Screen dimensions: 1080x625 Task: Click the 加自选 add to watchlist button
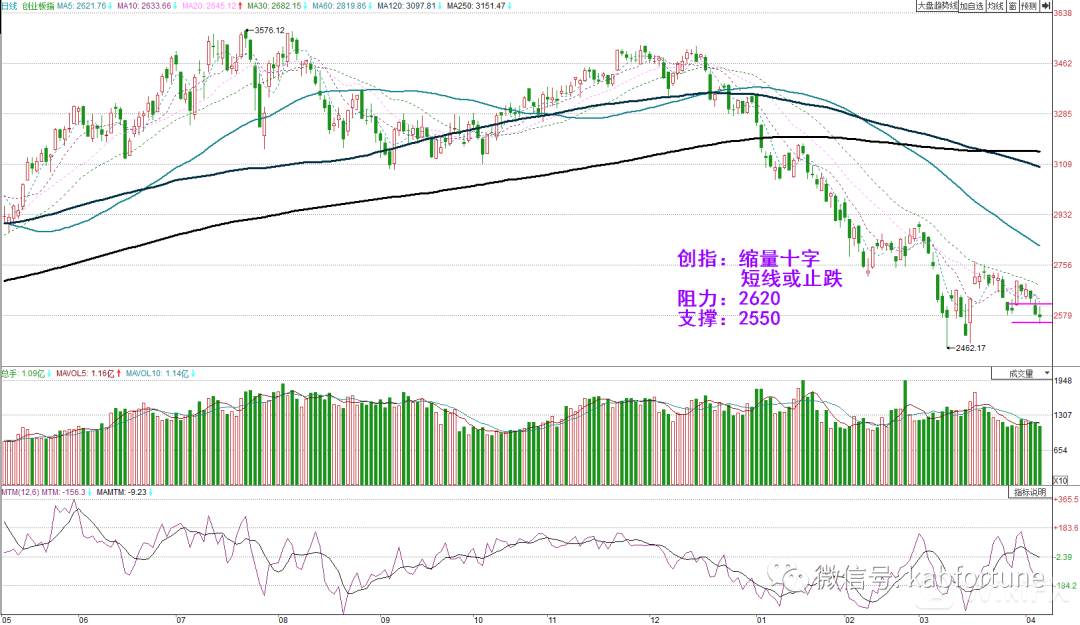(x=972, y=6)
